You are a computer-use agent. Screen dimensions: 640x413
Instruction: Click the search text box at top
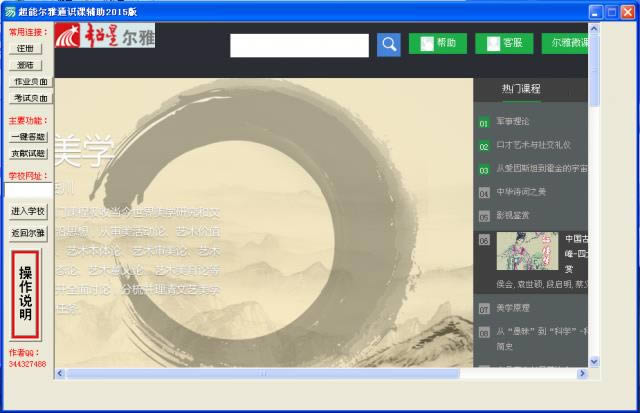(299, 45)
